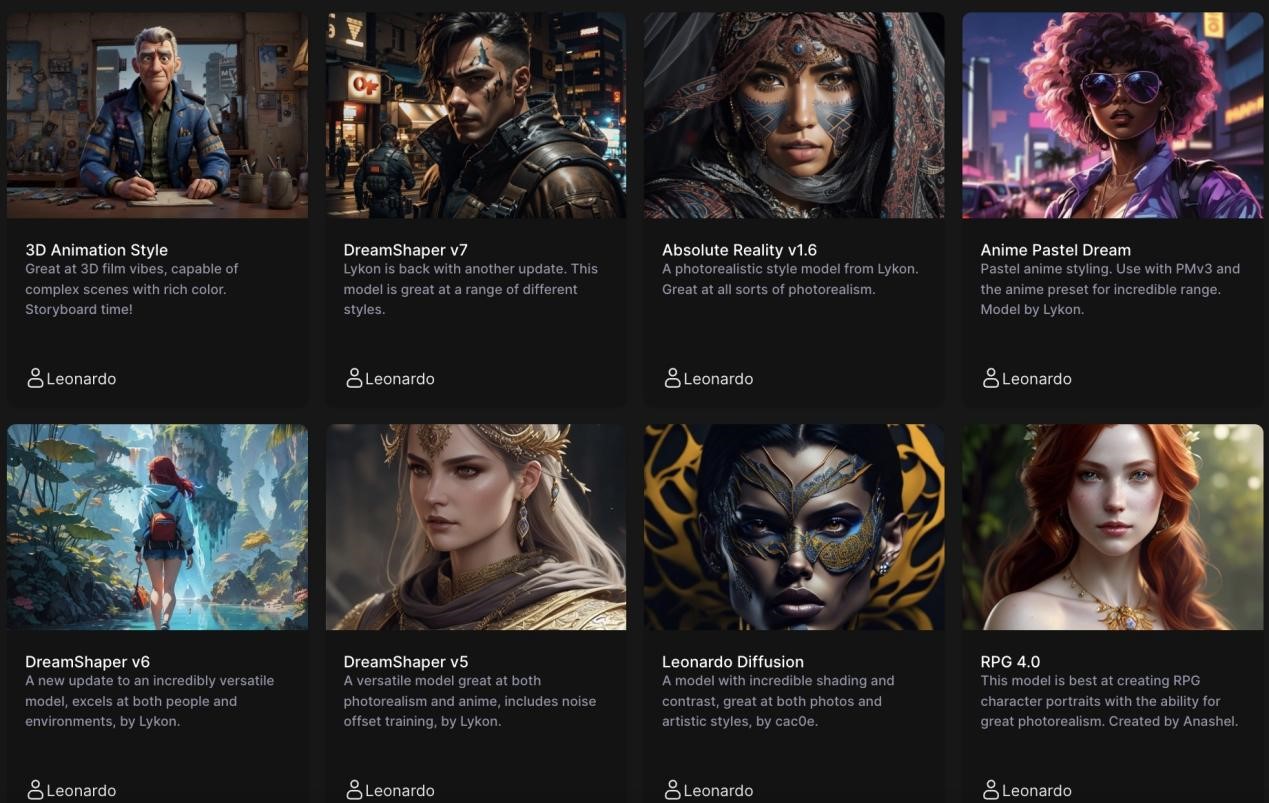Click the Absolute Reality v1.6 title text
Viewport: 1269px width, 803px height.
[x=739, y=250]
